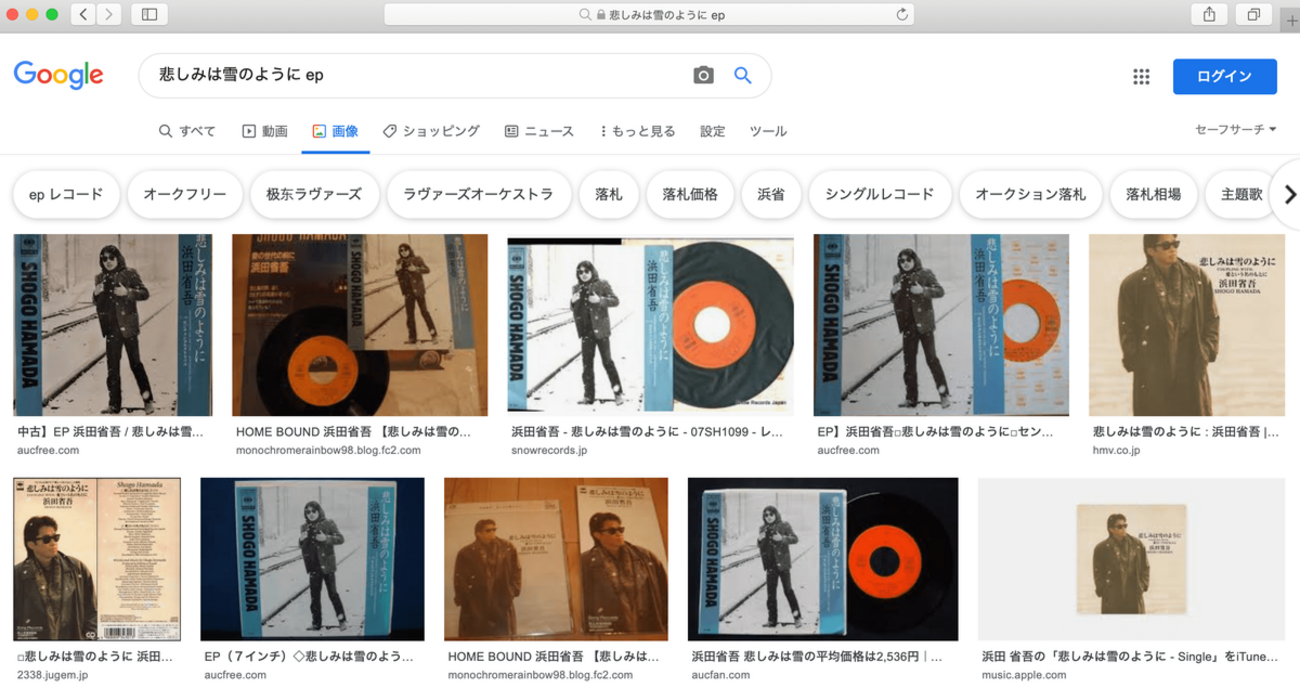The image size is (1300, 688).
Task: Open the 設定 menu
Action: click(713, 131)
